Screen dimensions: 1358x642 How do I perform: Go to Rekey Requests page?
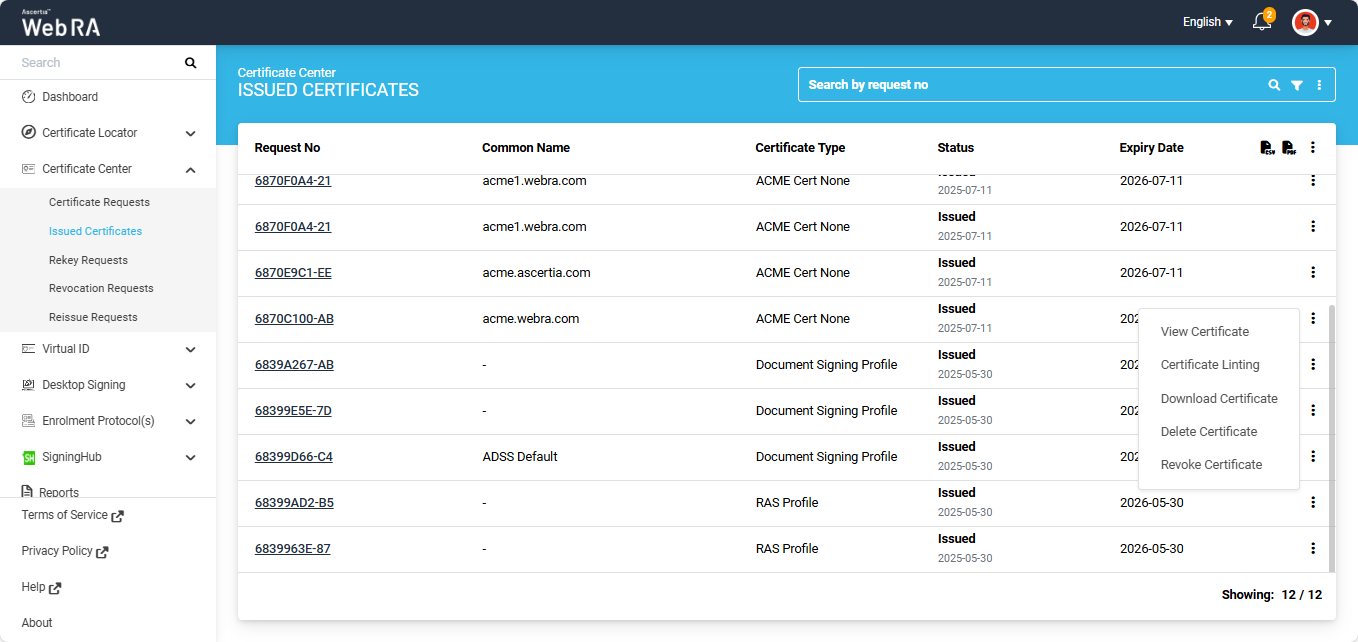[88, 260]
